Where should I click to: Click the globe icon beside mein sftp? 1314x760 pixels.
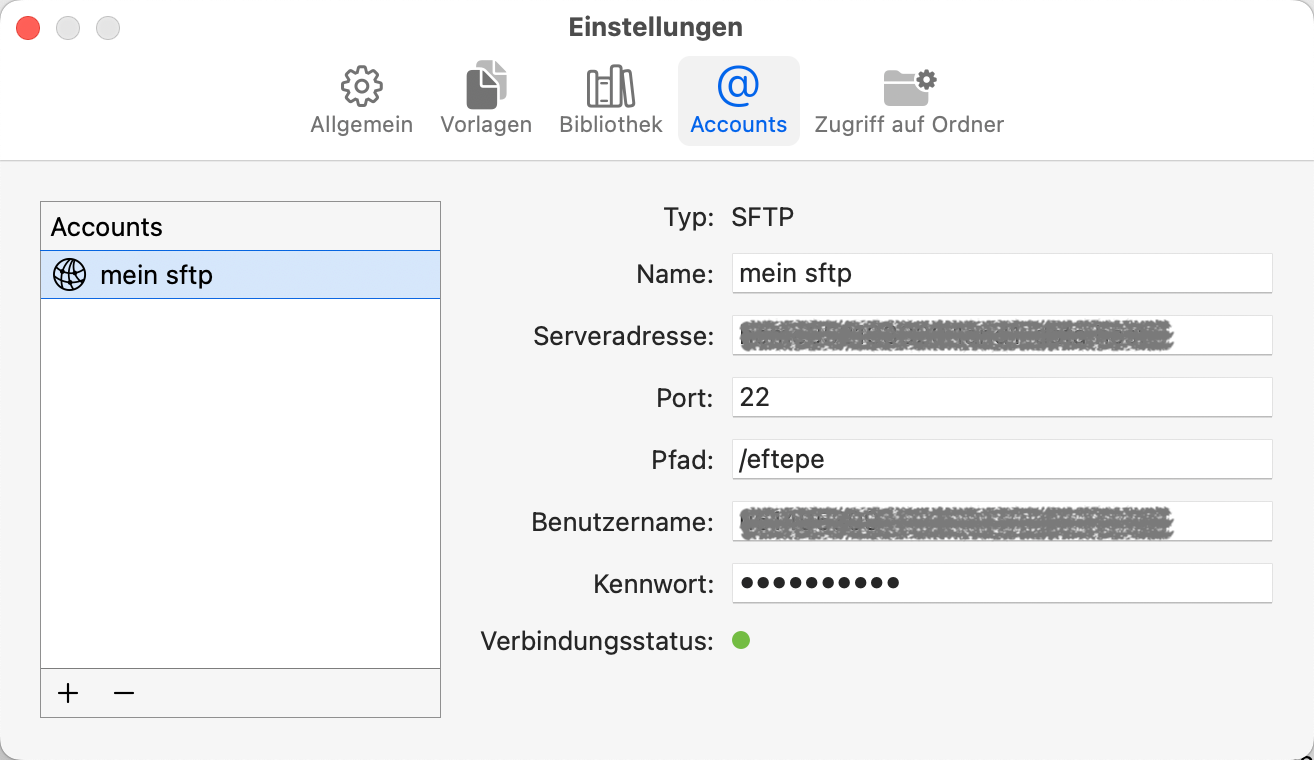tap(67, 274)
